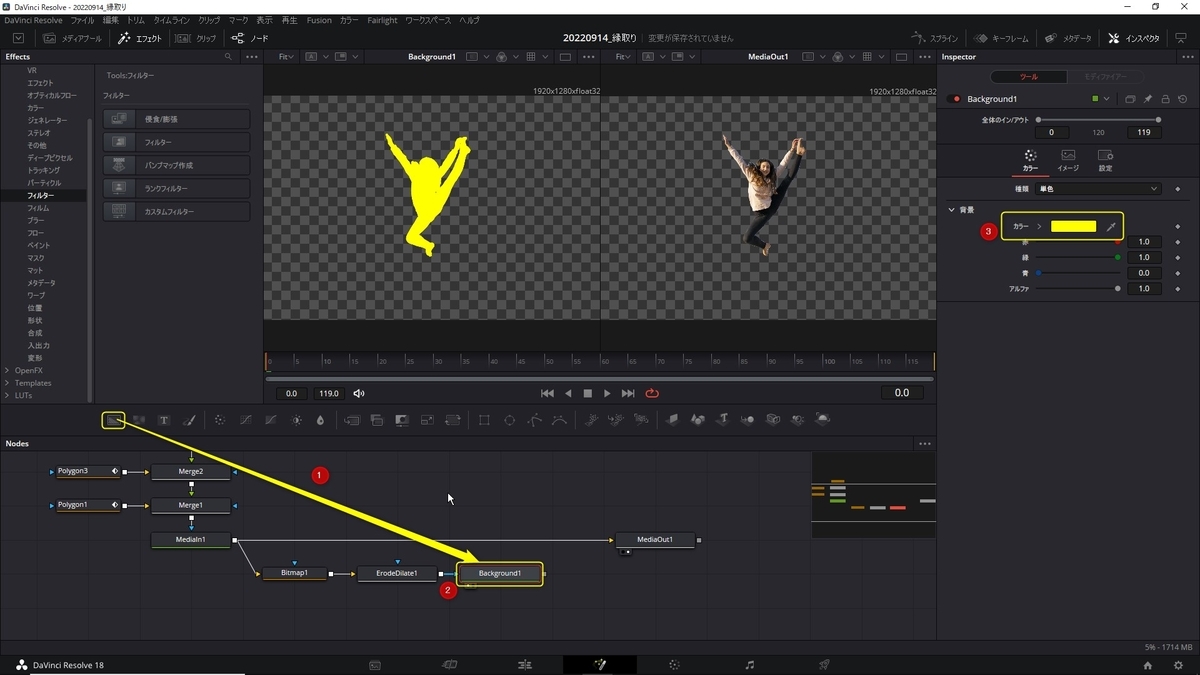Image resolution: width=1200 pixels, height=675 pixels.
Task: Open the Fusion menu in the menu bar
Action: [319, 20]
